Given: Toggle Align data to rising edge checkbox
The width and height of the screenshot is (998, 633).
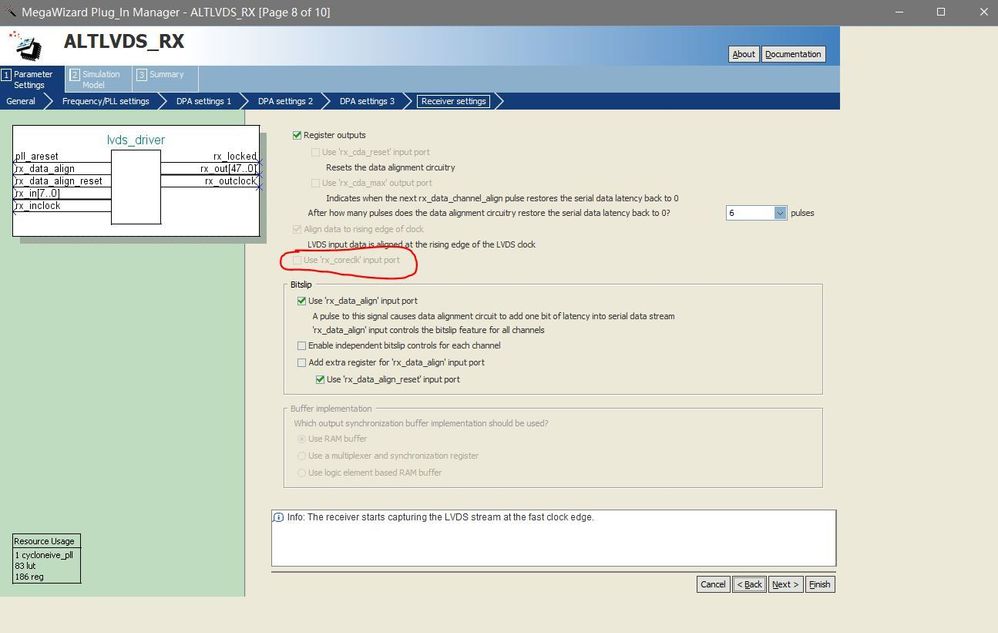Looking at the screenshot, I should (x=297, y=229).
